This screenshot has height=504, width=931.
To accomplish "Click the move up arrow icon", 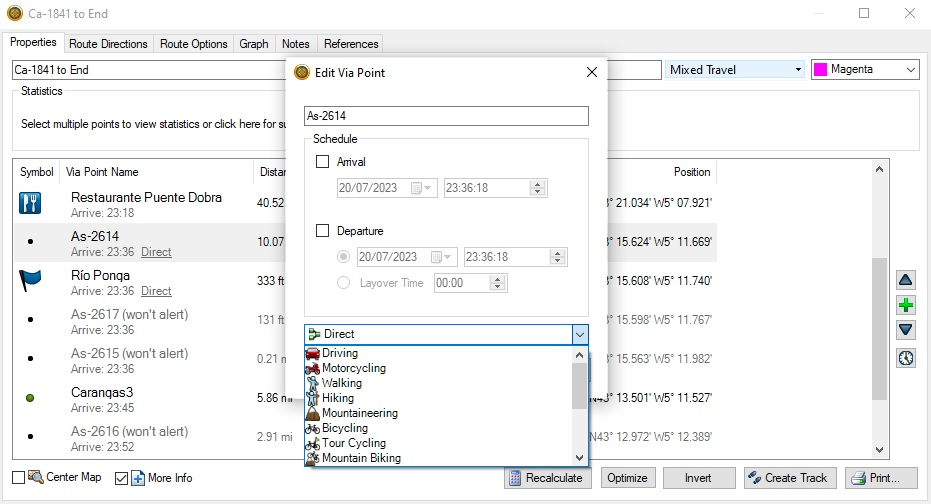I will click(906, 281).
